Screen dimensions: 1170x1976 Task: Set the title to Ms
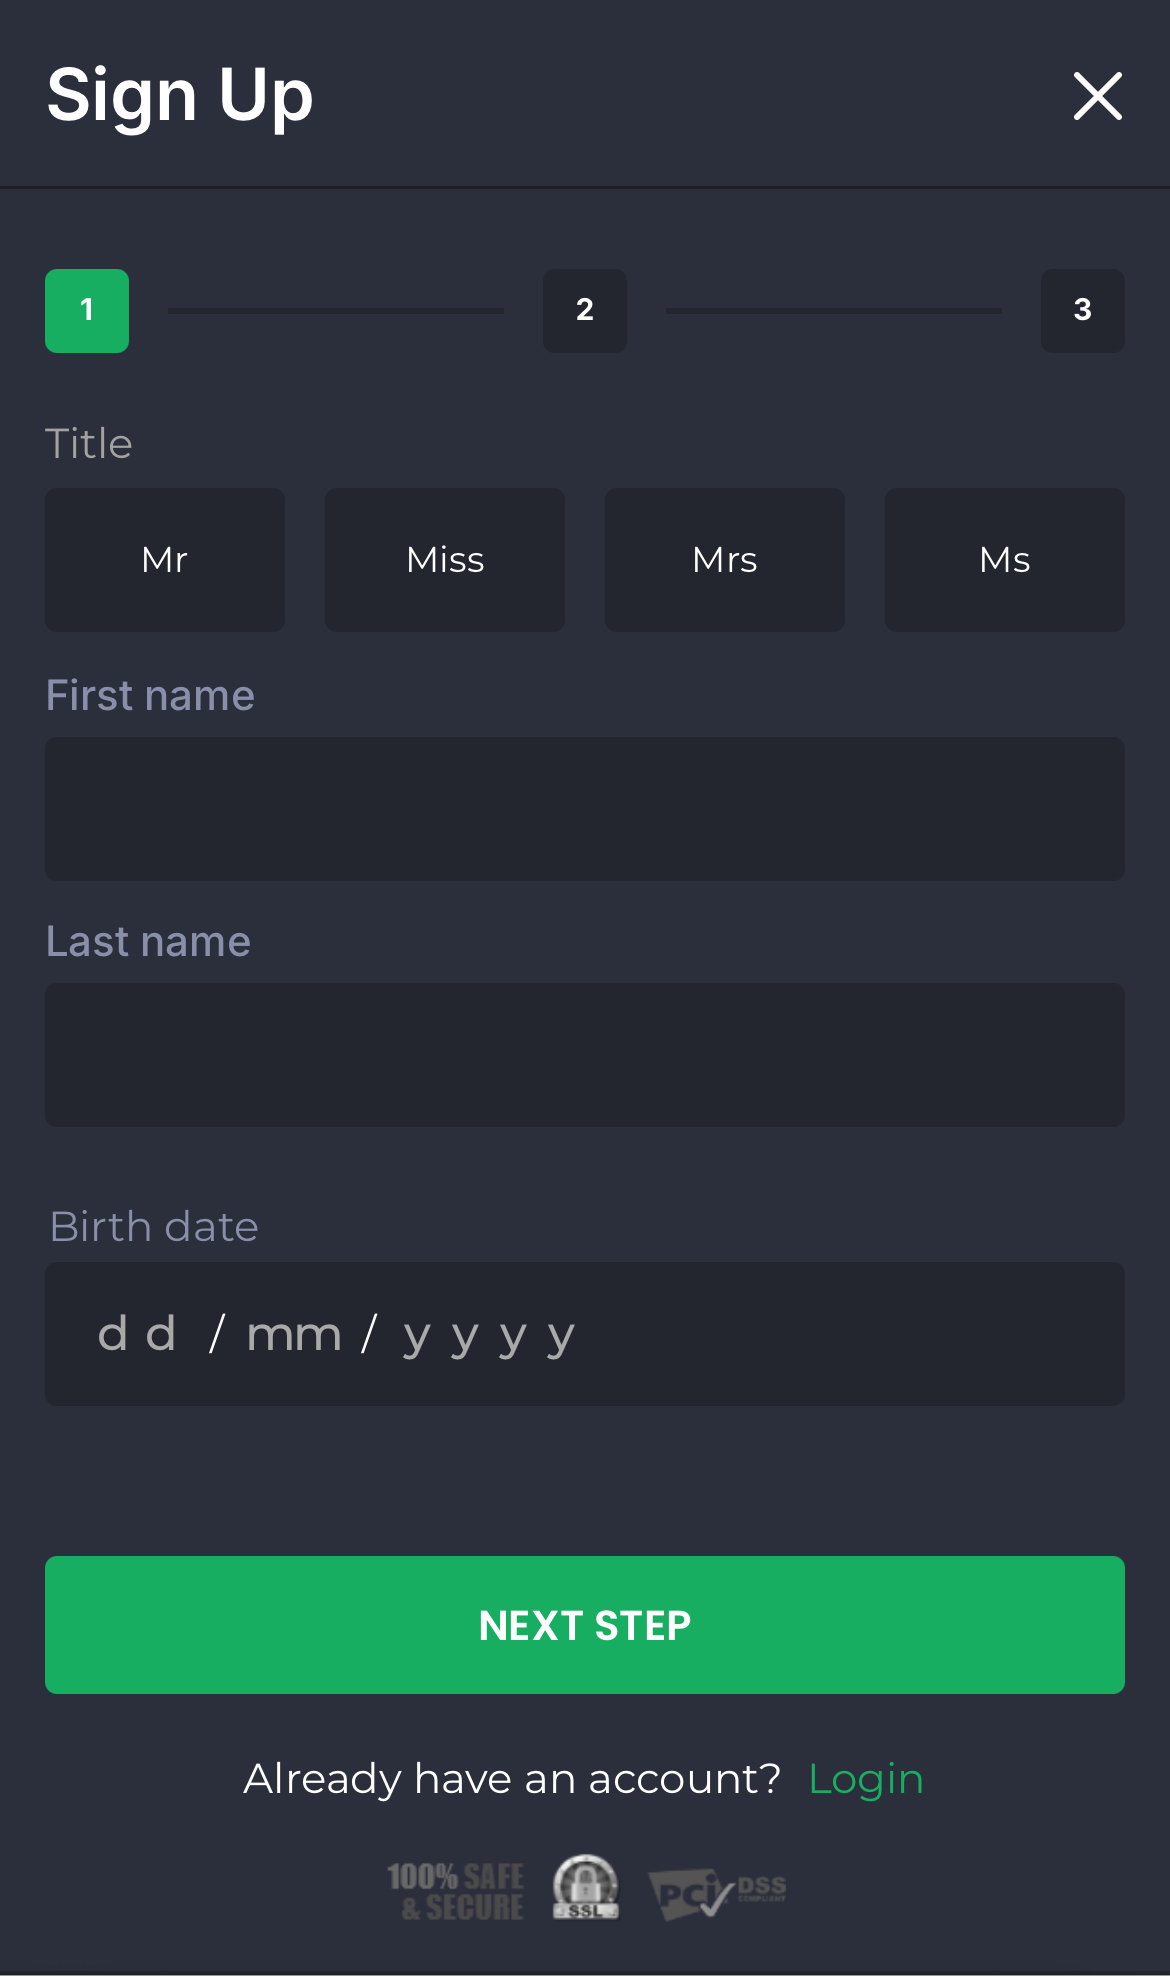1005,559
